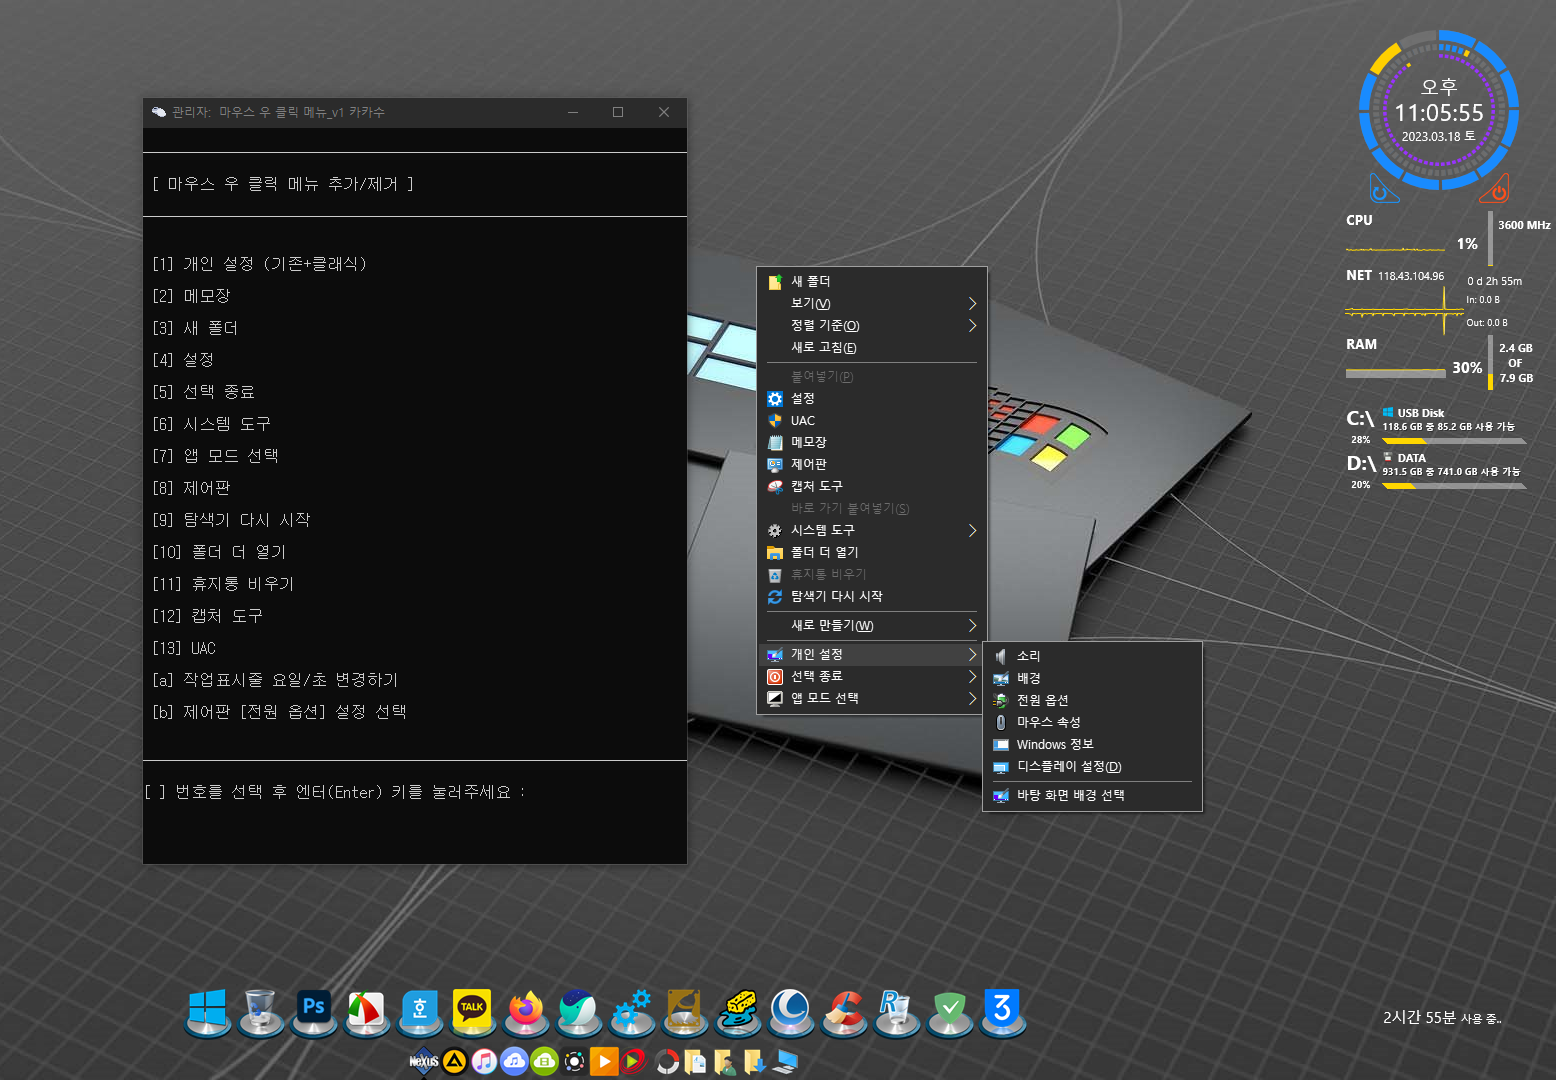
Task: Choose 탐색기 다시 시작 menu entry
Action: [x=871, y=596]
